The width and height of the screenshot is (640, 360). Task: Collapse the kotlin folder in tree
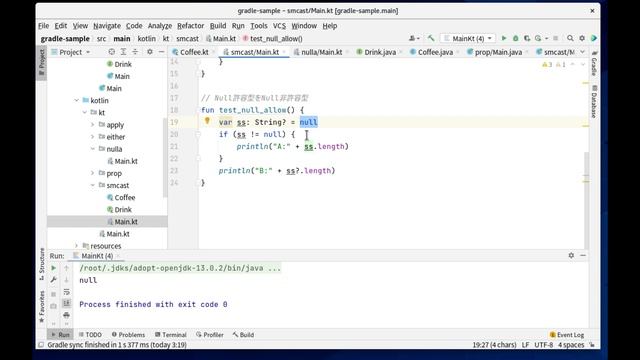pos(76,100)
